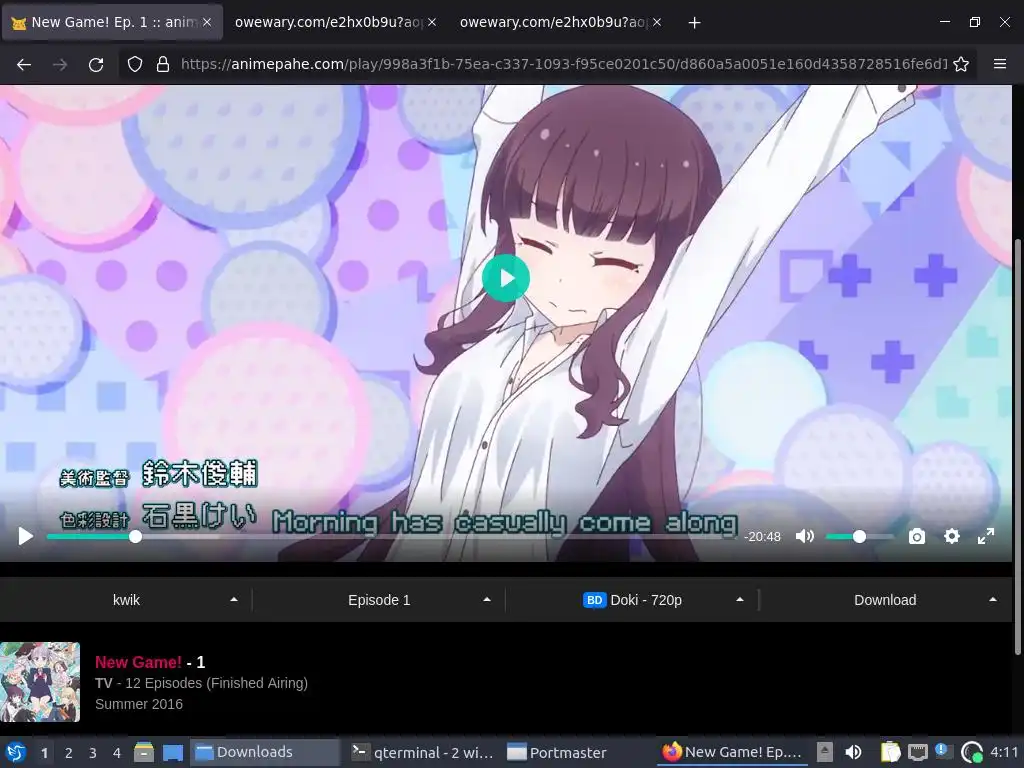Switch to the third owewary.com tab
This screenshot has height=768, width=1024.
[552, 22]
